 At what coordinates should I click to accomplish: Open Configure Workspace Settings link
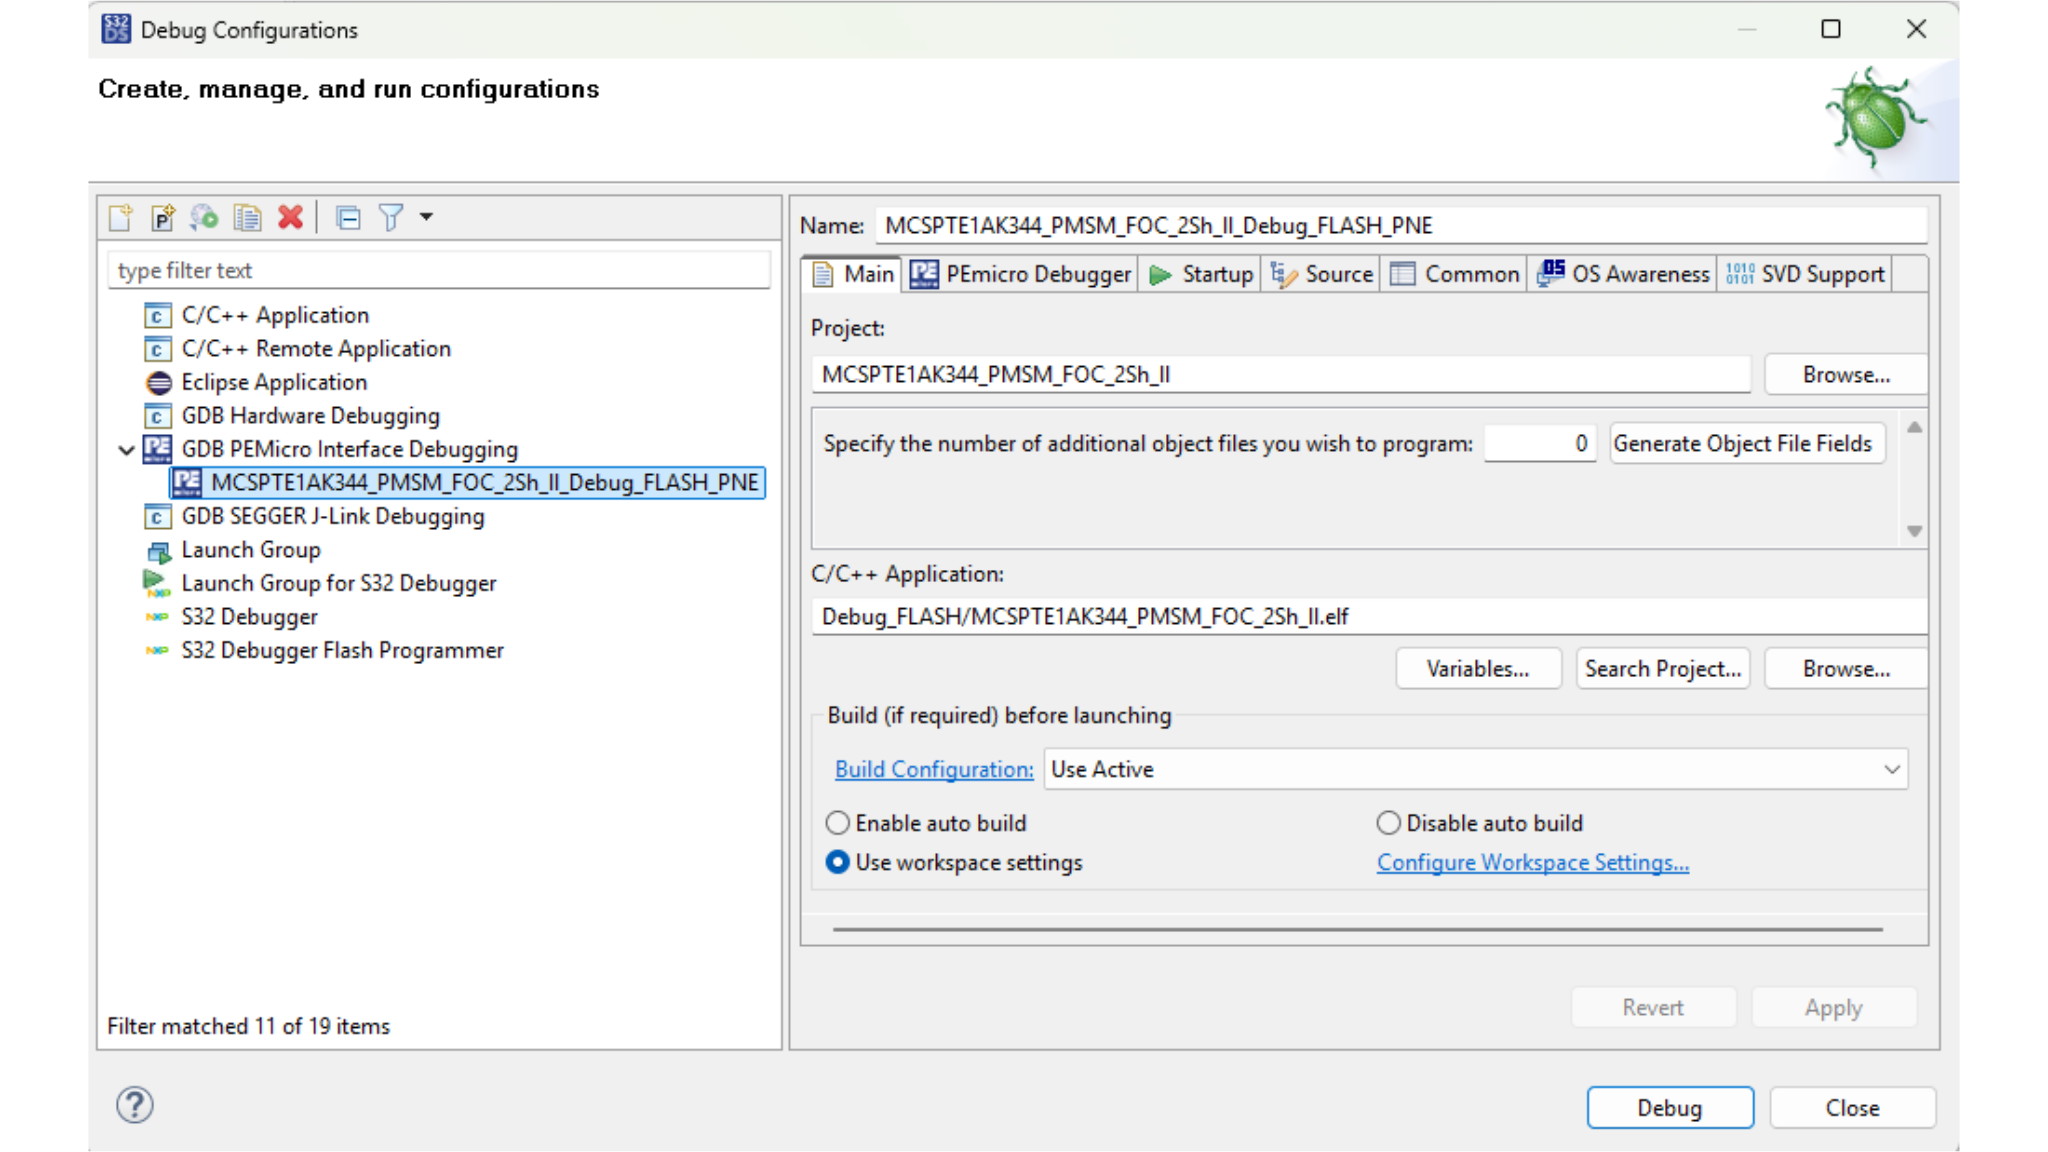coord(1533,862)
